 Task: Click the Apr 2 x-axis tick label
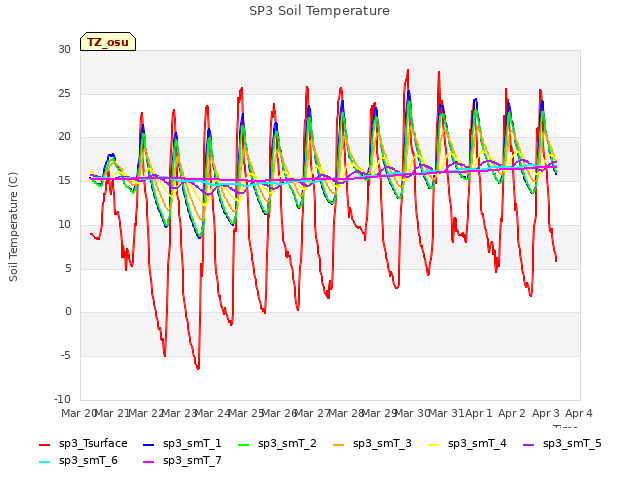(x=512, y=413)
